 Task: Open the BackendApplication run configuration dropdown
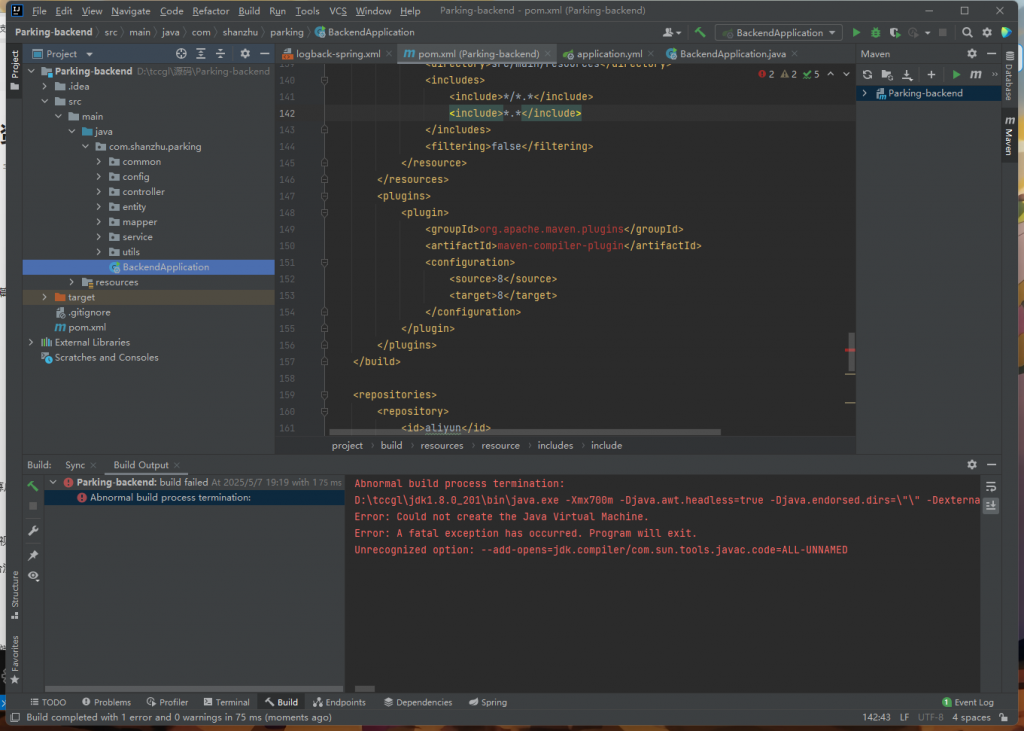778,33
